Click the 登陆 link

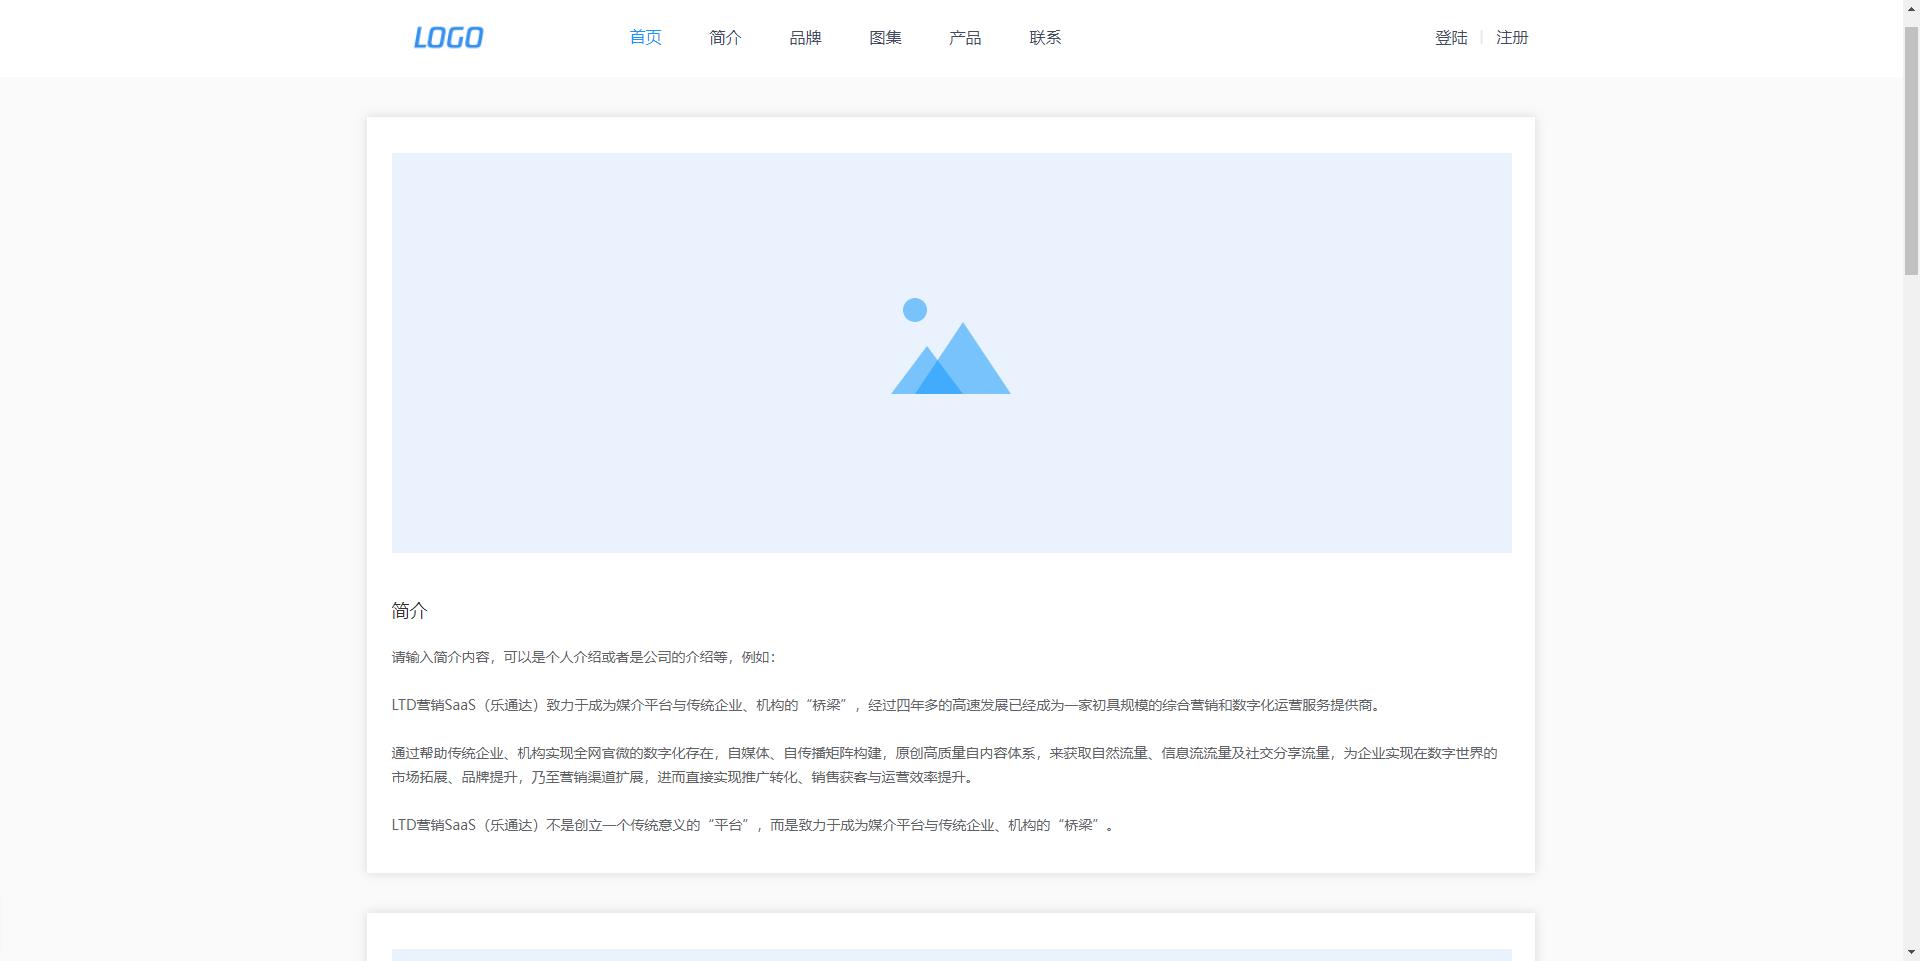click(x=1451, y=38)
